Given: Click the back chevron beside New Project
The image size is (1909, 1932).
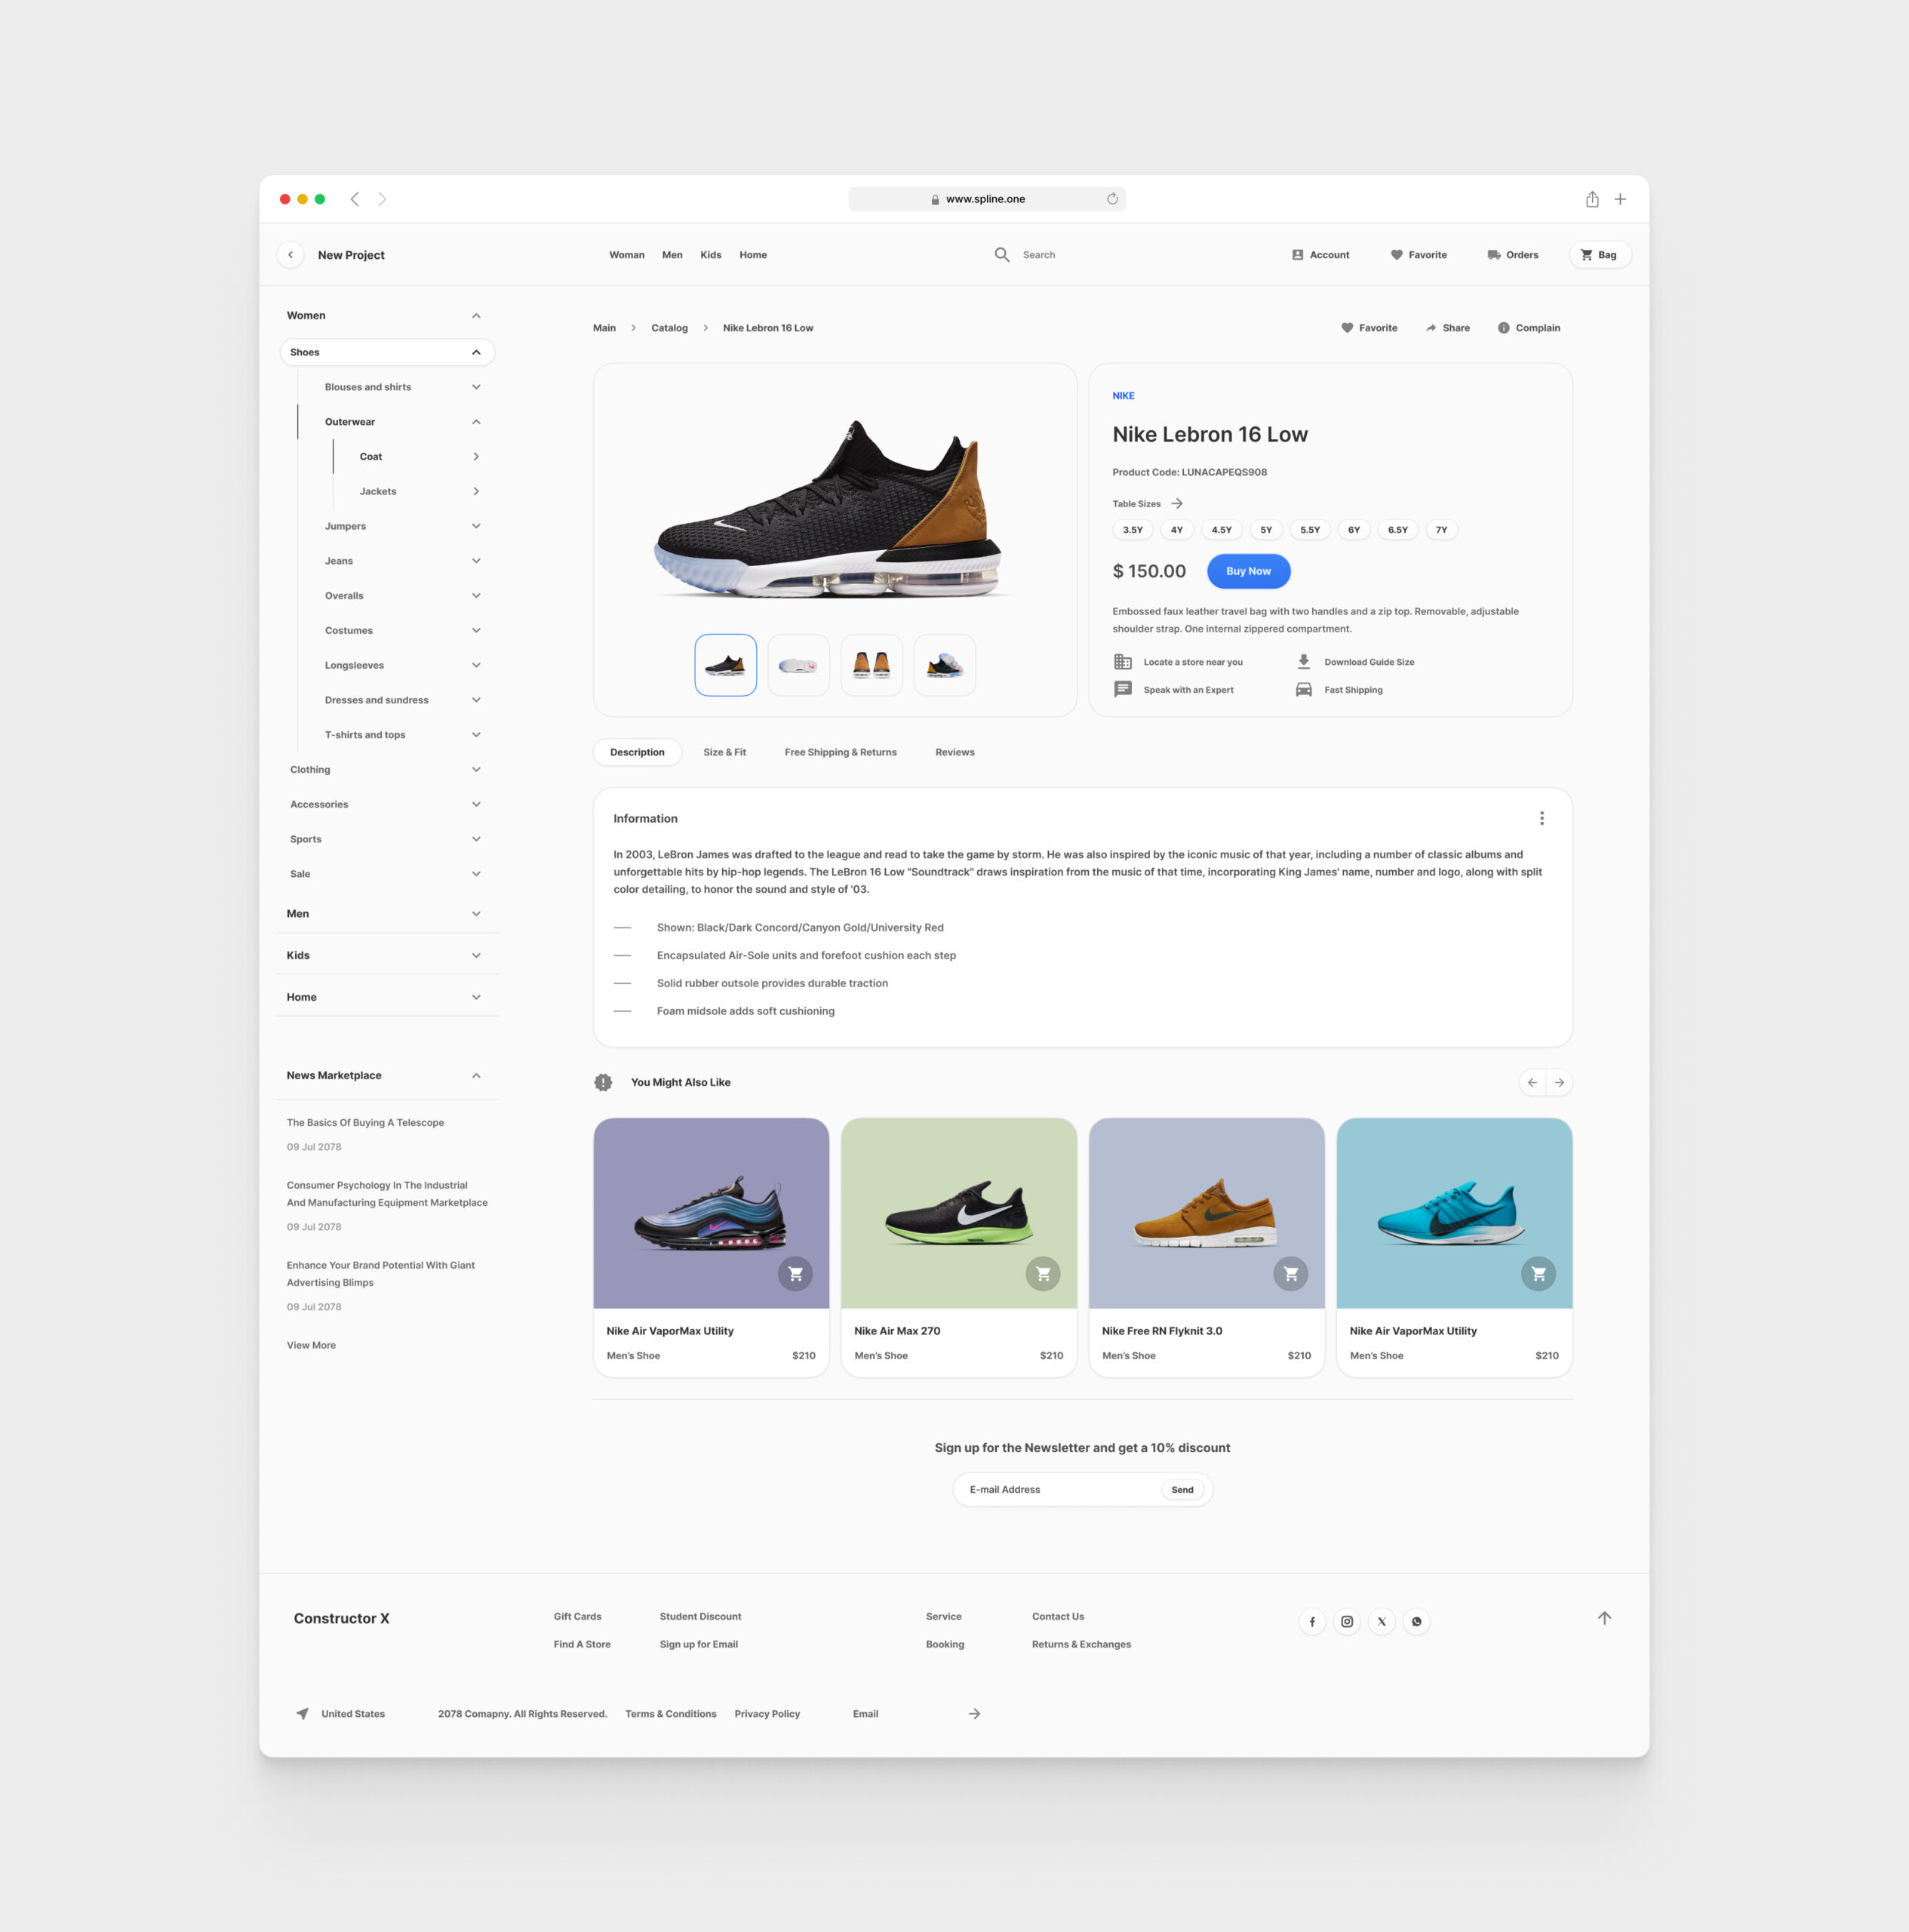Looking at the screenshot, I should click(x=291, y=255).
